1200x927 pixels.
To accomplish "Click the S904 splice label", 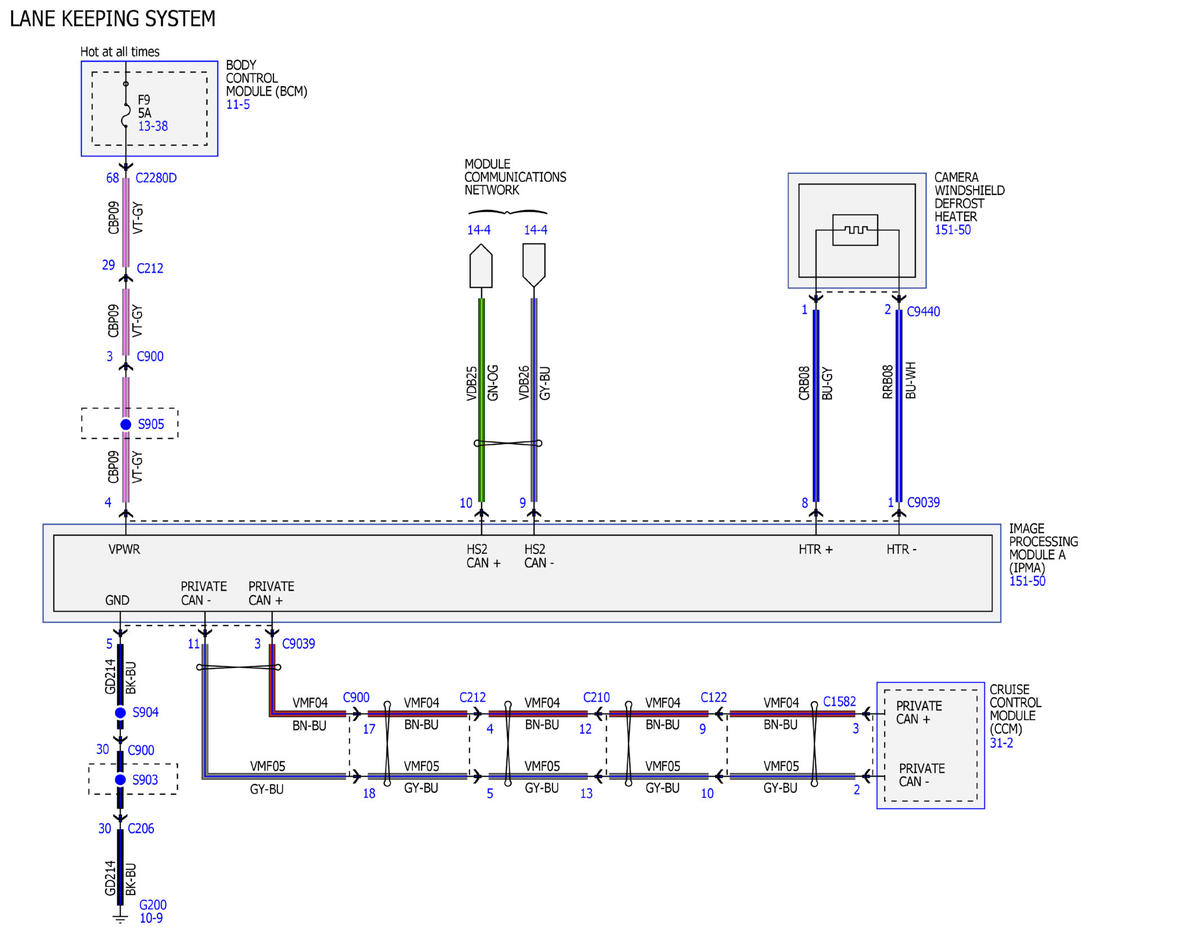I will point(146,713).
